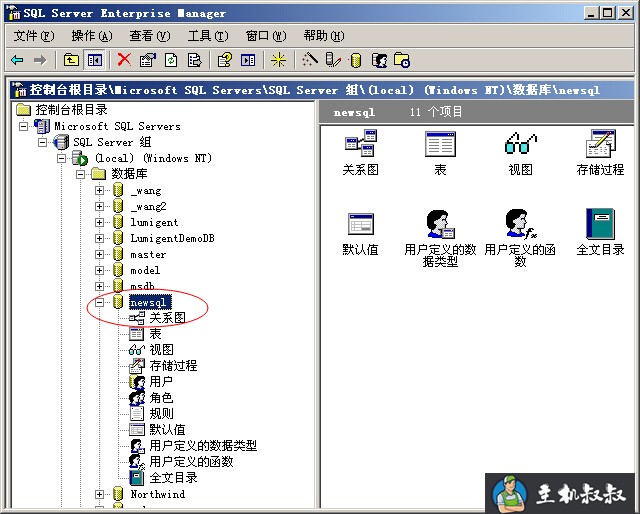Collapse the (local) (Windows NT) server node
This screenshot has height=514, width=640.
[61, 158]
